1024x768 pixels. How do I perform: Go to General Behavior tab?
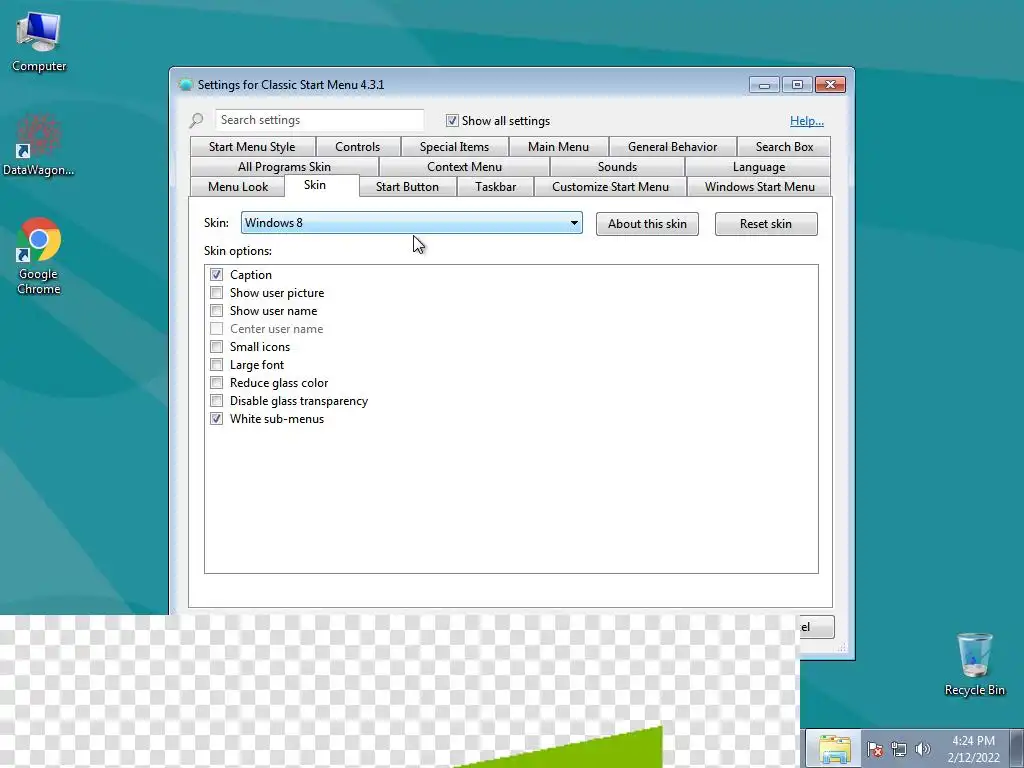673,147
